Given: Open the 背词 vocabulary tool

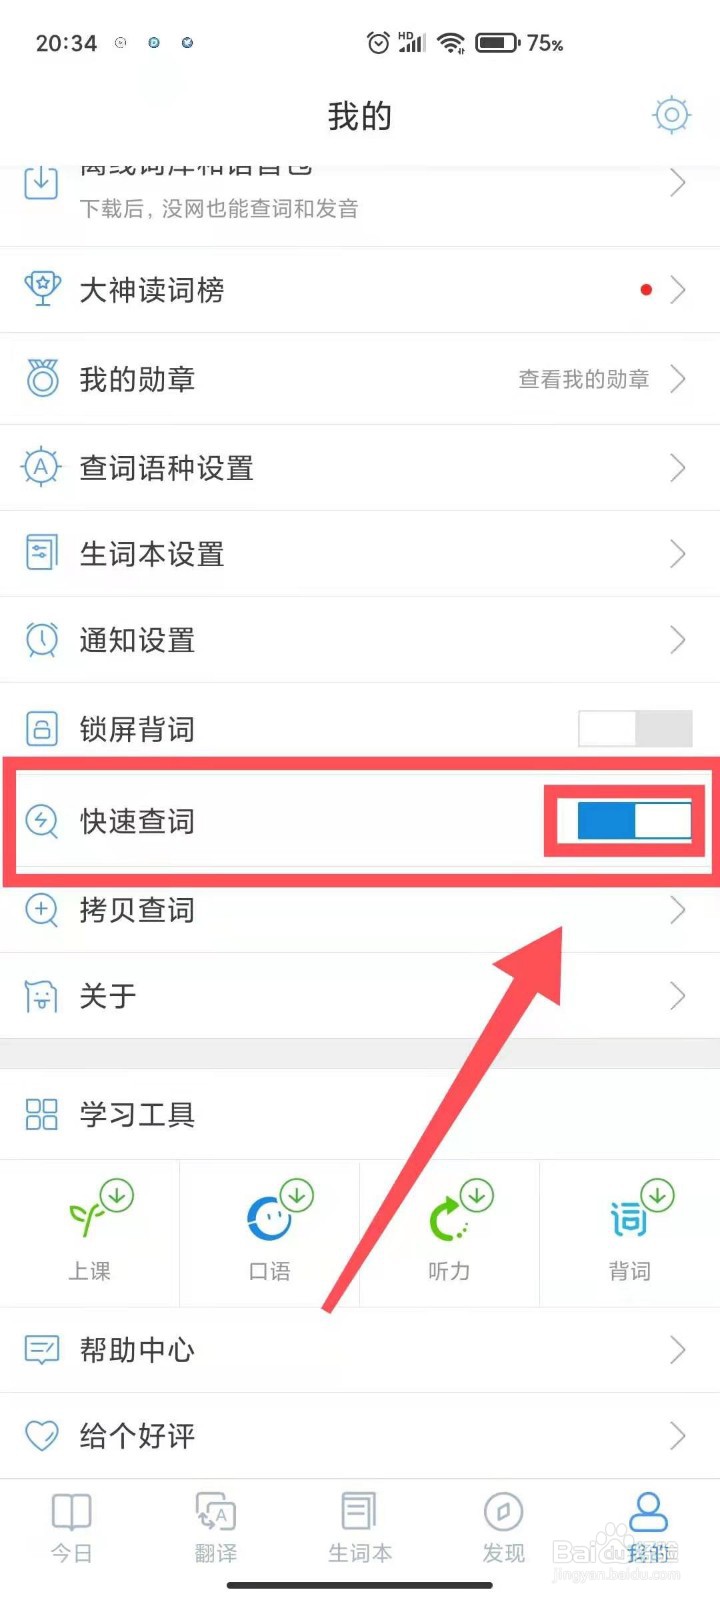Looking at the screenshot, I should pos(630,1232).
